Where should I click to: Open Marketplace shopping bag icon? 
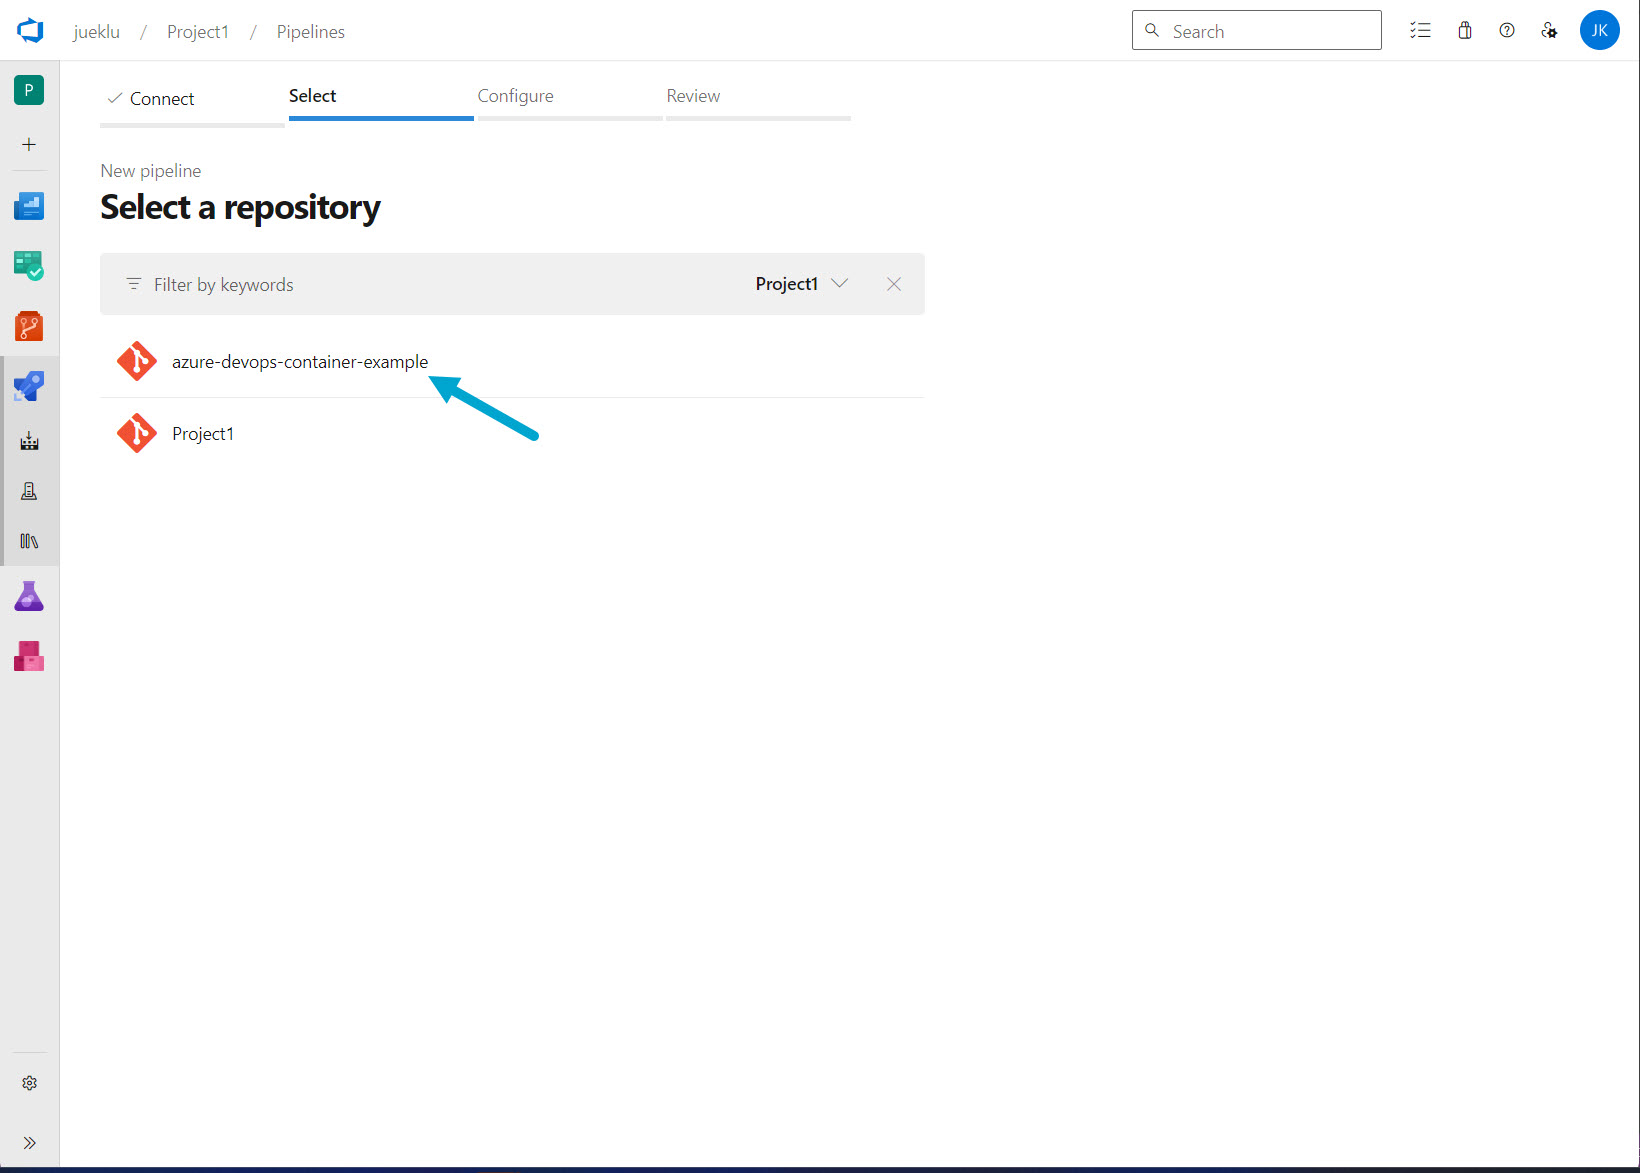[1464, 31]
